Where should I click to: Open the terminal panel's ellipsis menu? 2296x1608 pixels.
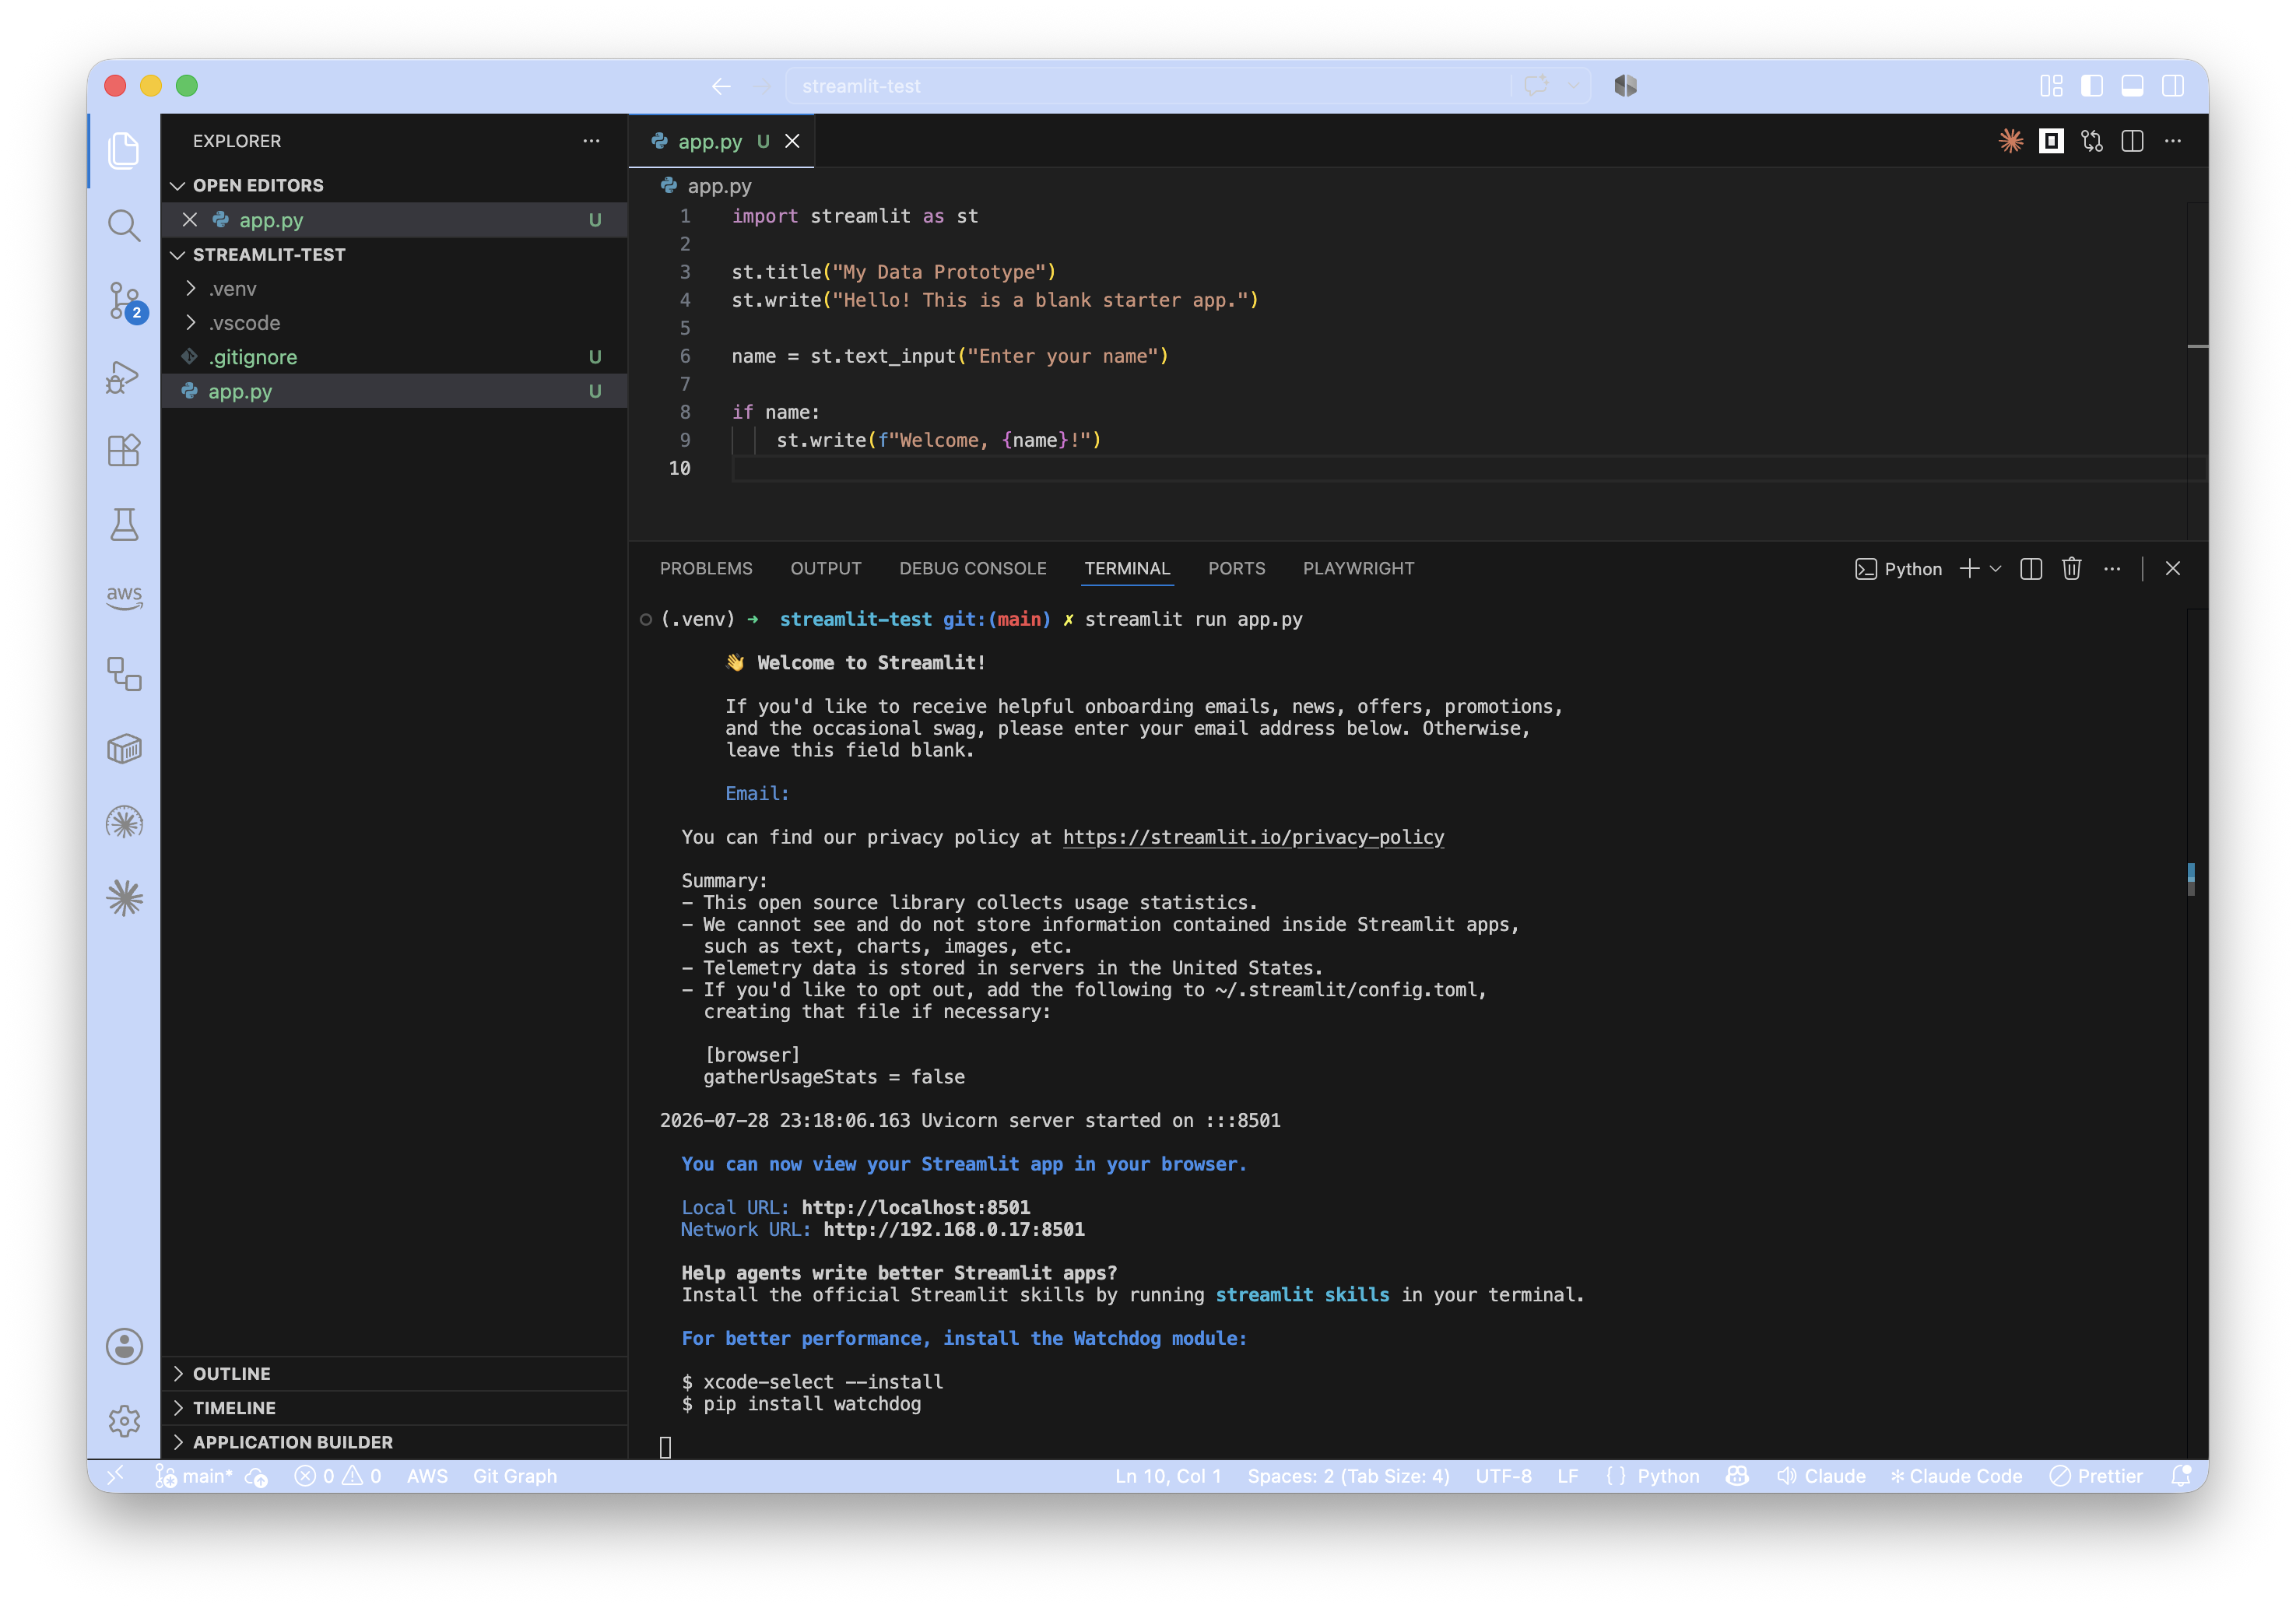2112,569
